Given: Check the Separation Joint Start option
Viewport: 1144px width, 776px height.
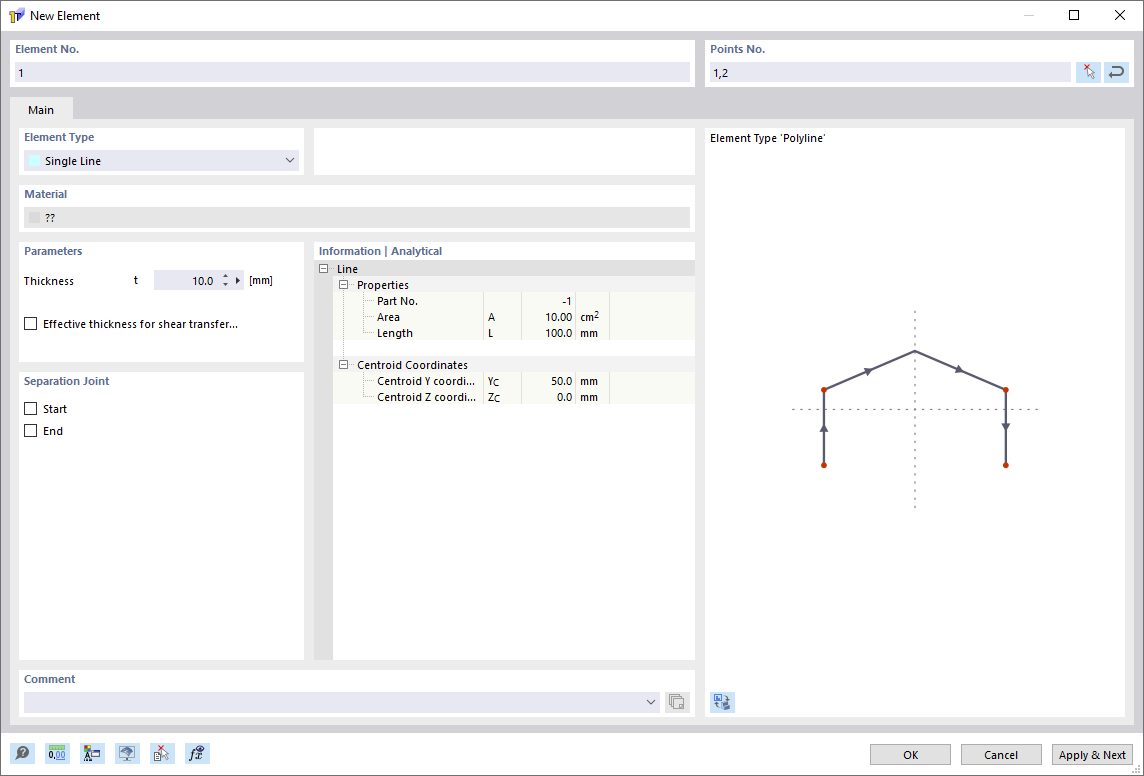Looking at the screenshot, I should pos(29,408).
